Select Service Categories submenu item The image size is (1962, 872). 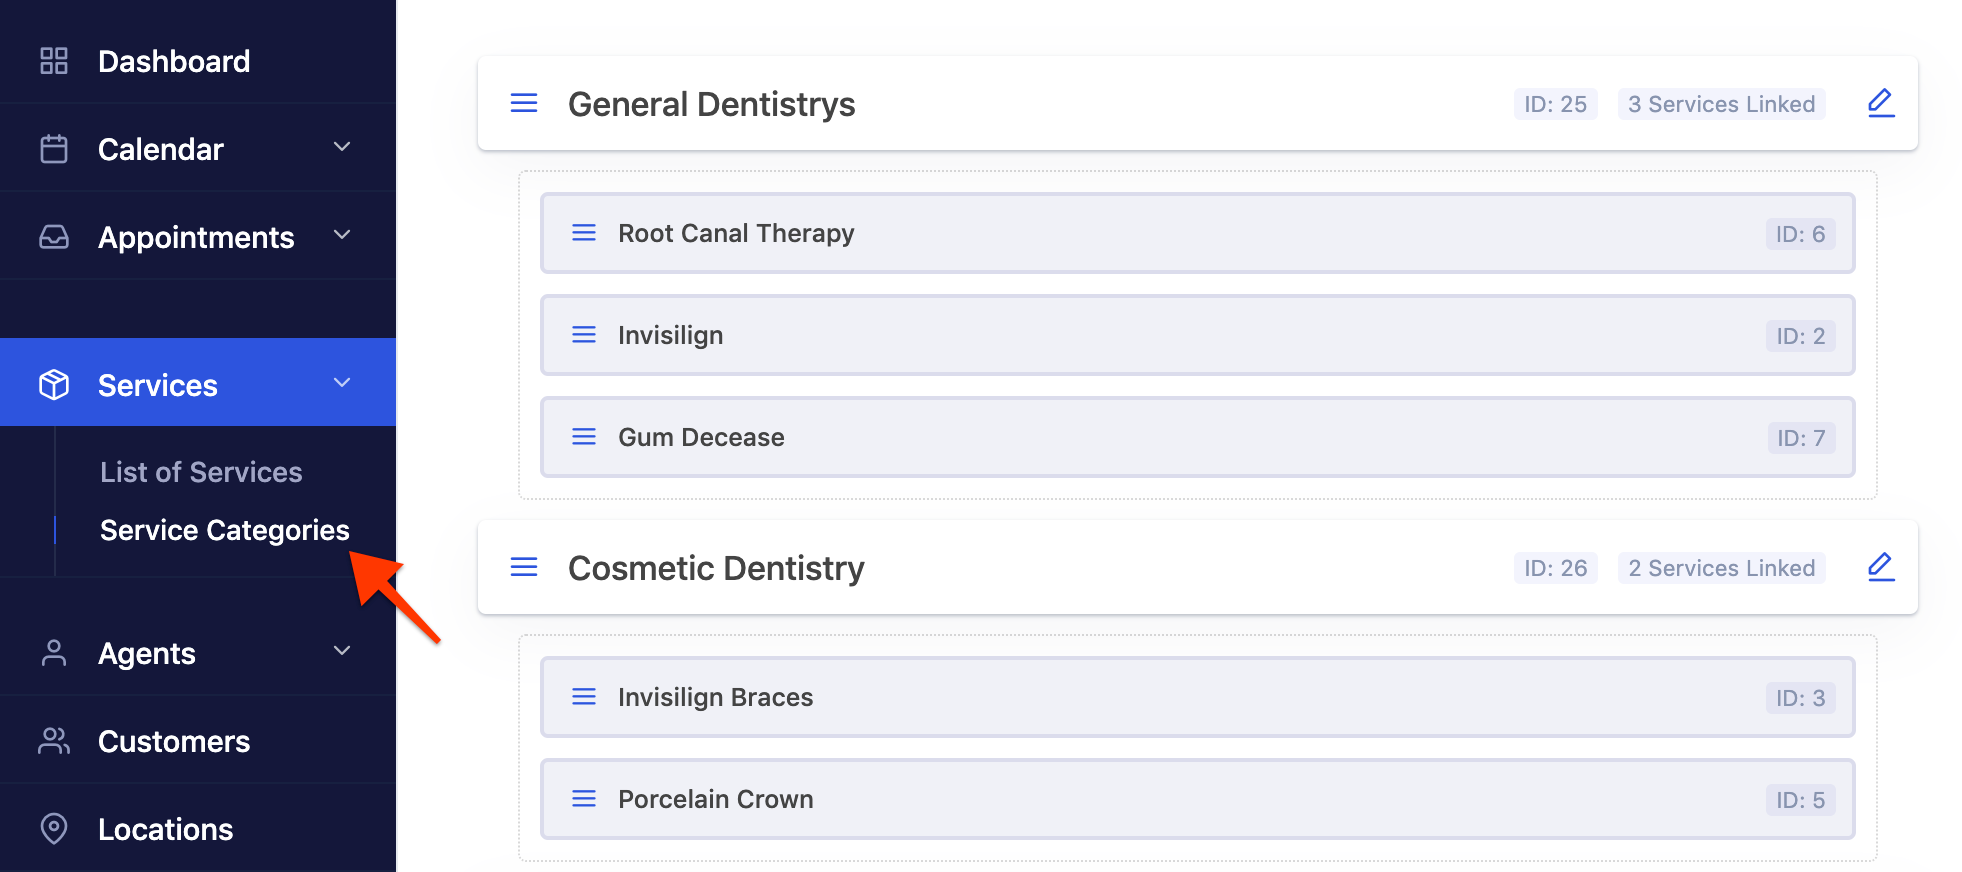coord(225,530)
